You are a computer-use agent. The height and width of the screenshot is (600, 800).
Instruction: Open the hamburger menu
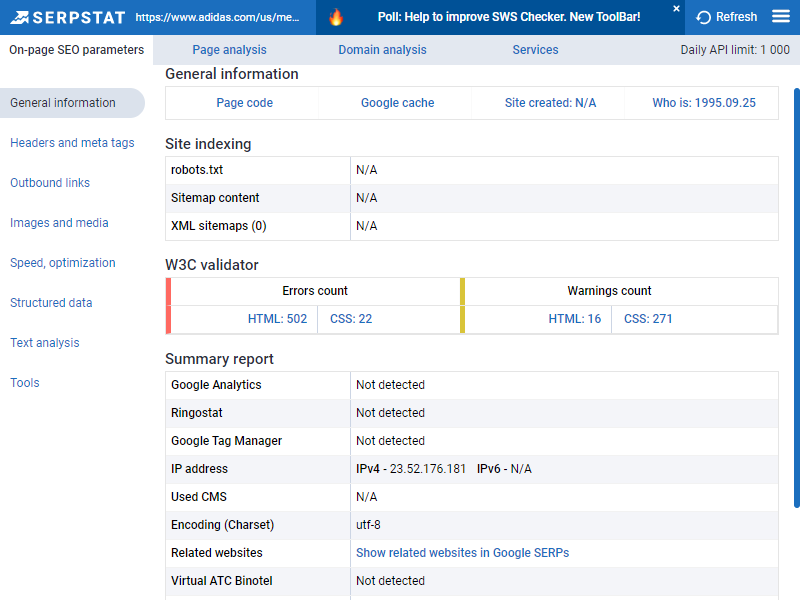pos(781,17)
